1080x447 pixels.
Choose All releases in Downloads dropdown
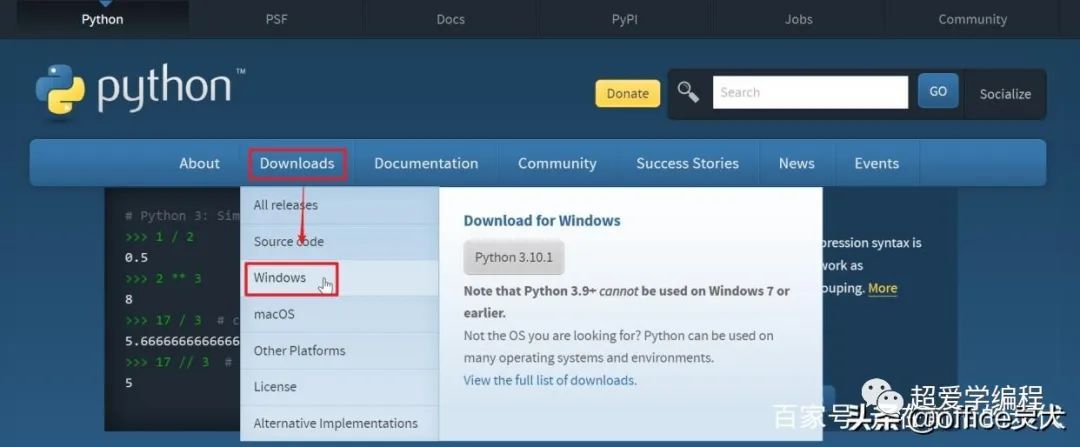pos(340,205)
